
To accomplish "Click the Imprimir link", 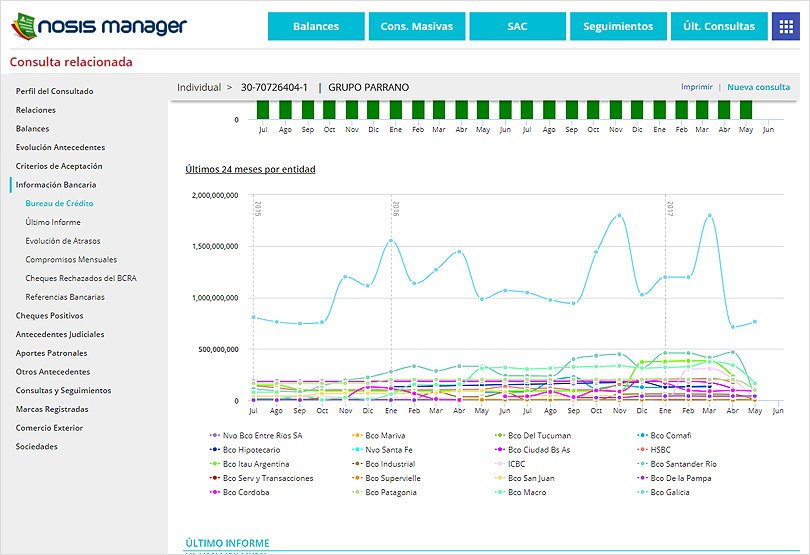I will [696, 87].
